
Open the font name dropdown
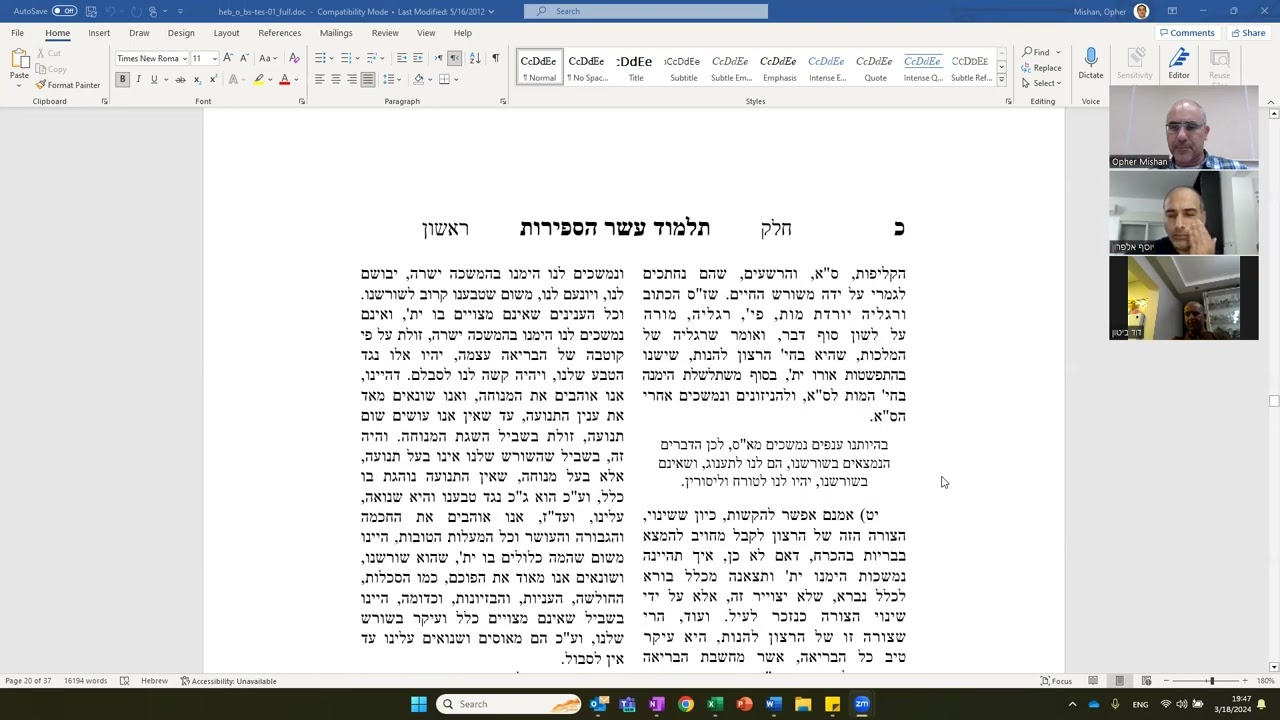(x=185, y=58)
